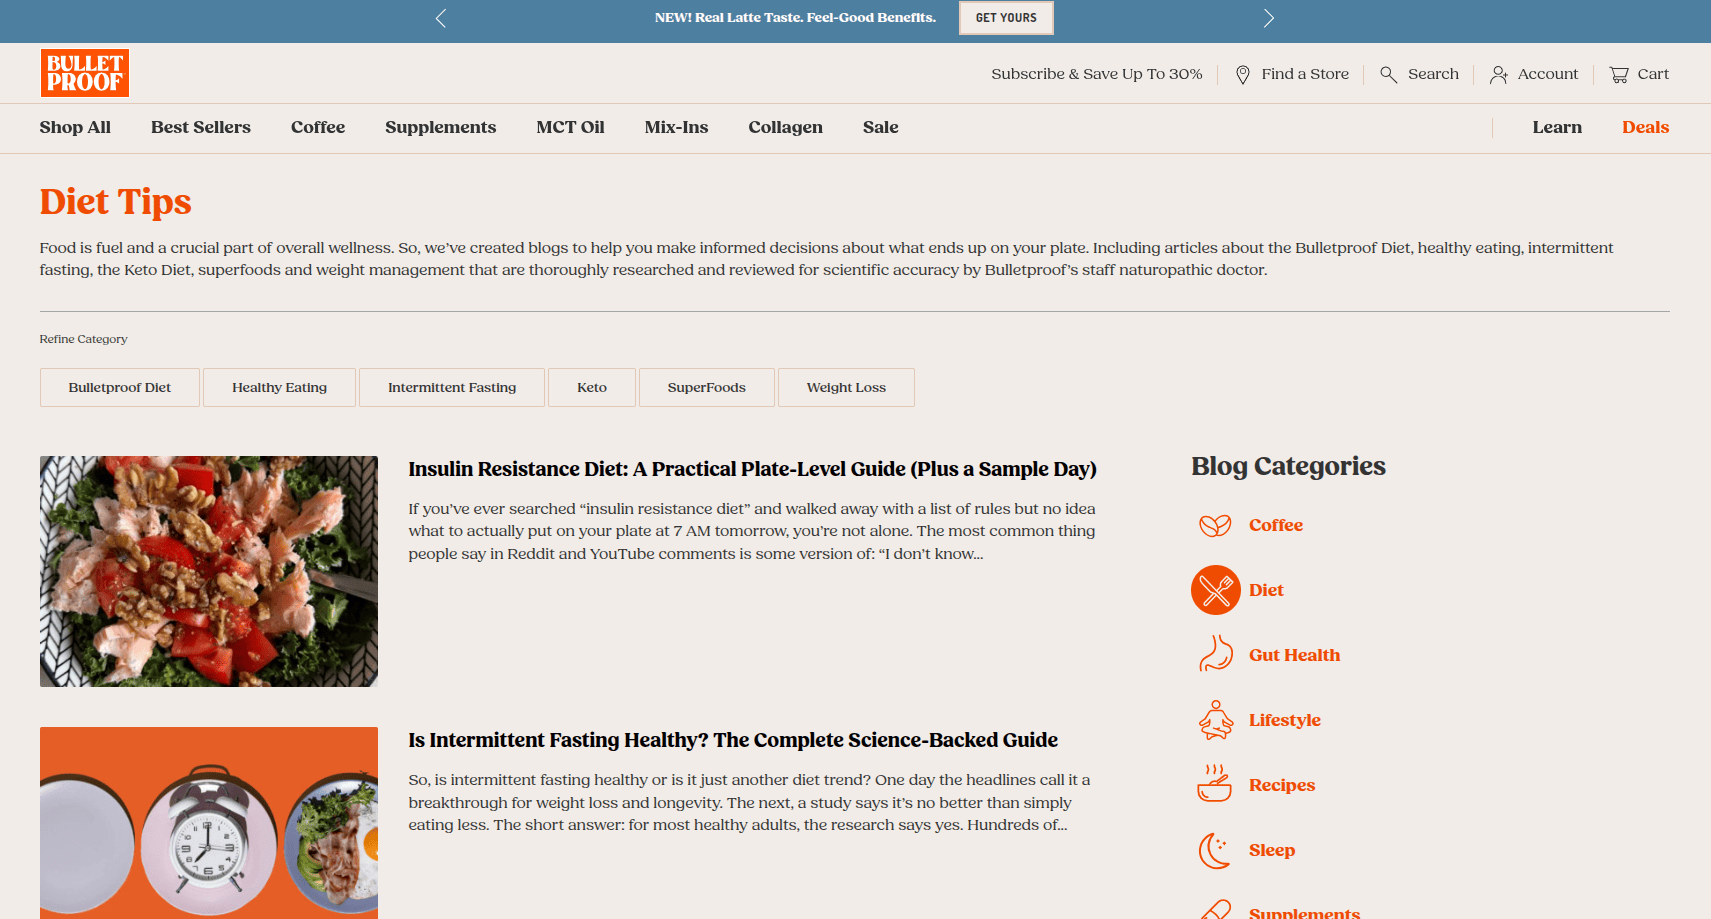The width and height of the screenshot is (1711, 919).
Task: Open Lifestyle blog category link
Action: 1285,720
